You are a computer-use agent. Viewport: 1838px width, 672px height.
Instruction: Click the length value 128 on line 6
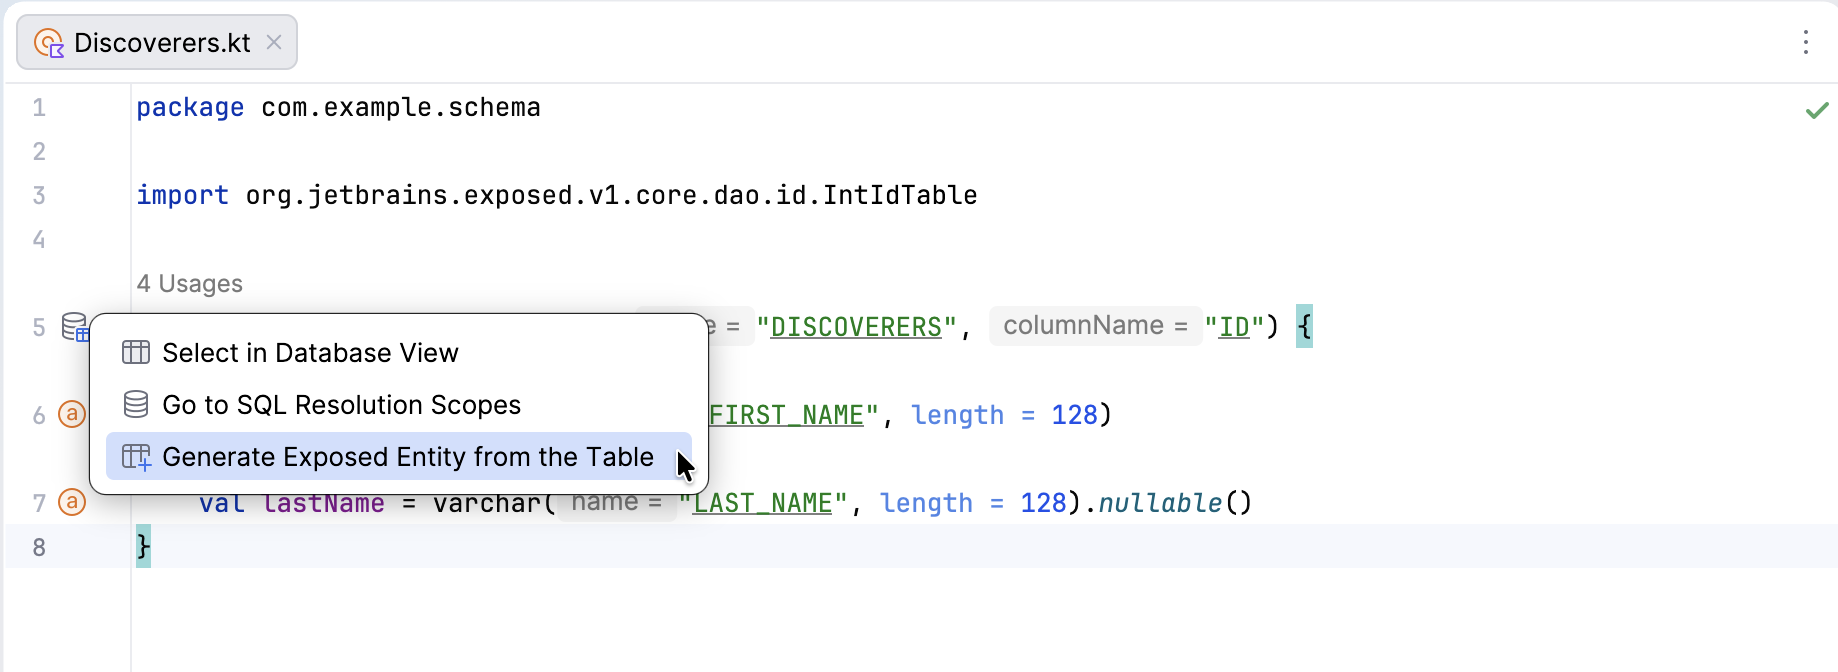[x=1074, y=415]
